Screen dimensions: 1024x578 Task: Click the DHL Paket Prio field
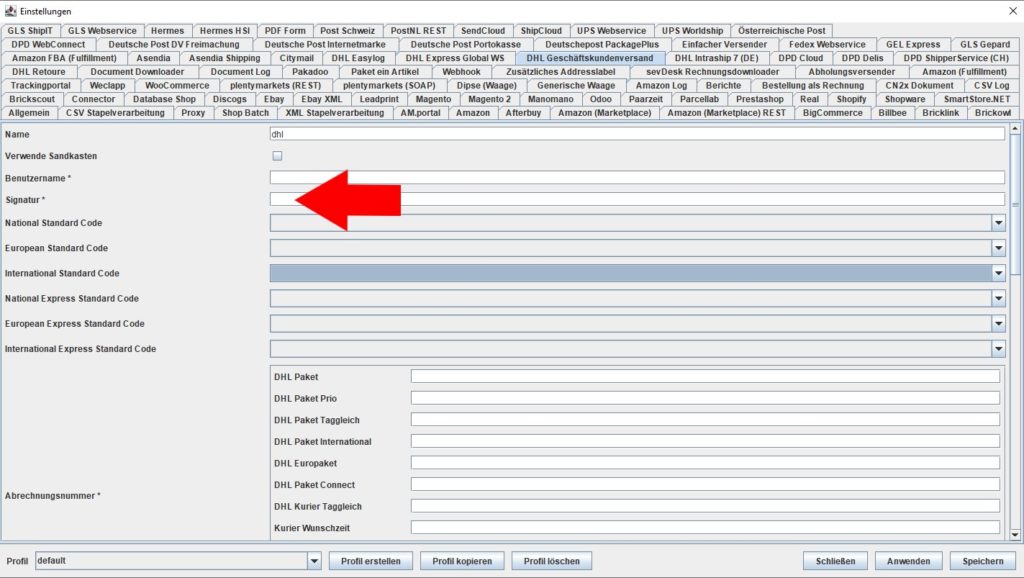(705, 398)
